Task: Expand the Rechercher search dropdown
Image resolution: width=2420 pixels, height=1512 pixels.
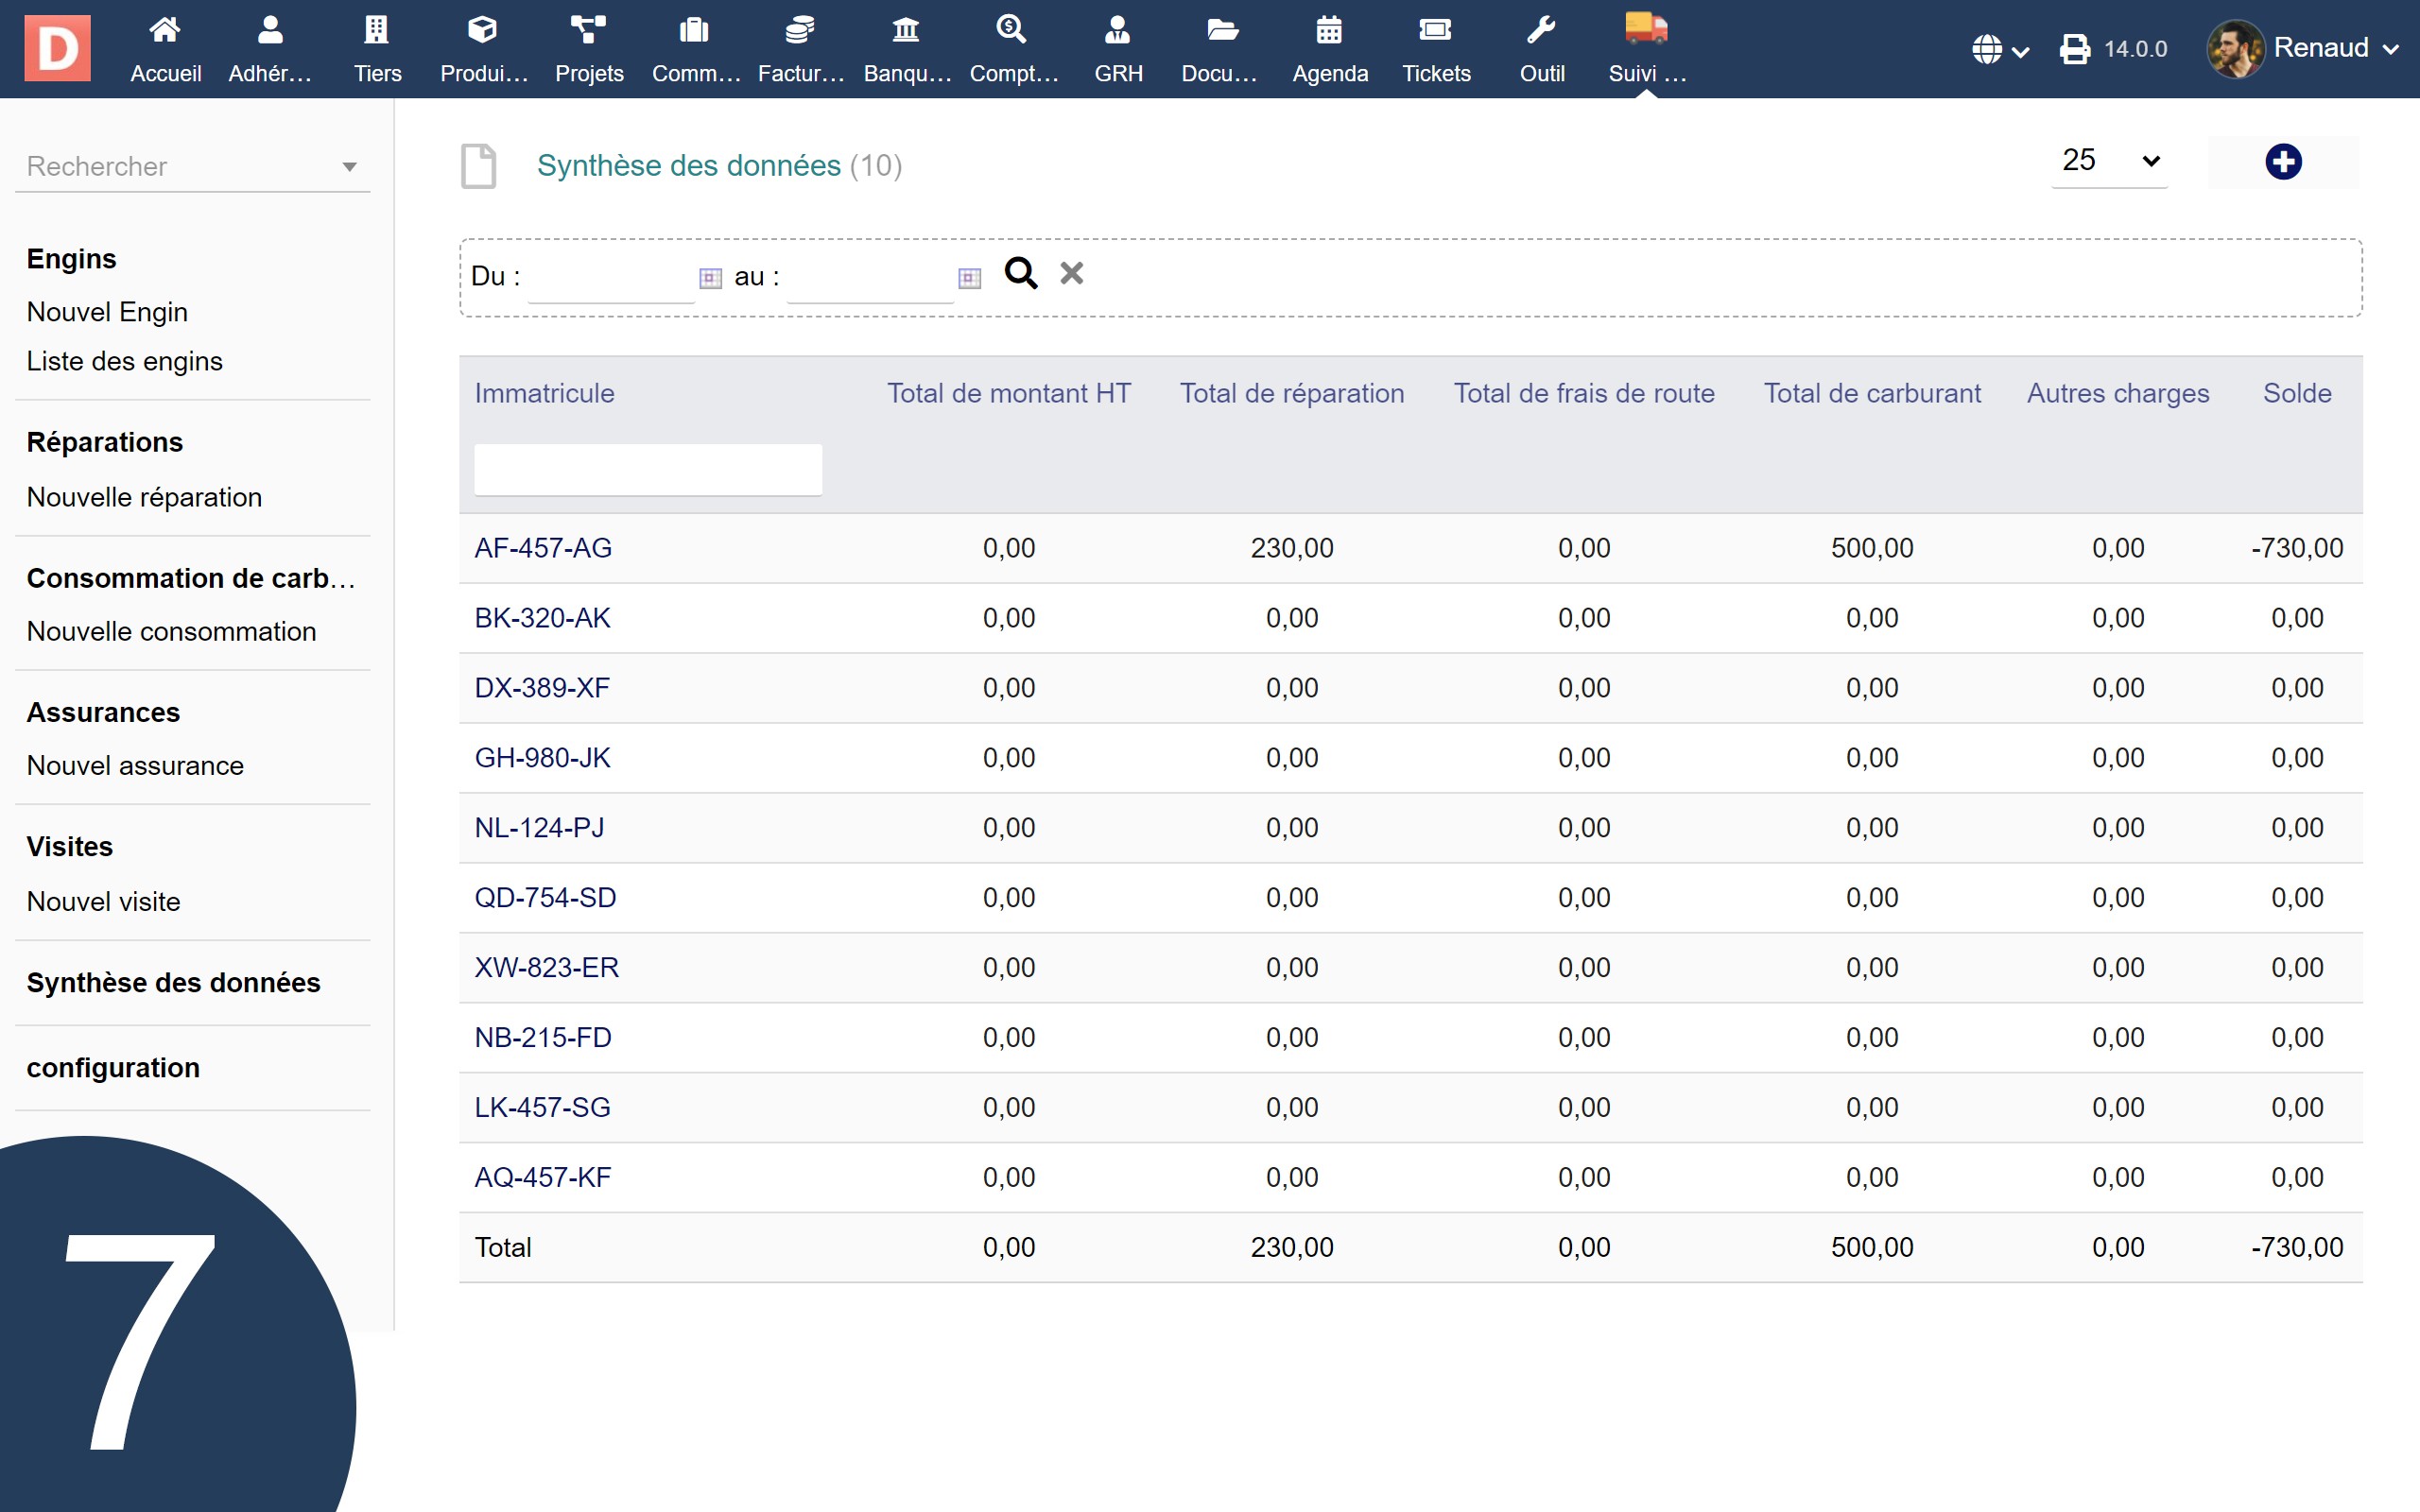Action: 349,167
